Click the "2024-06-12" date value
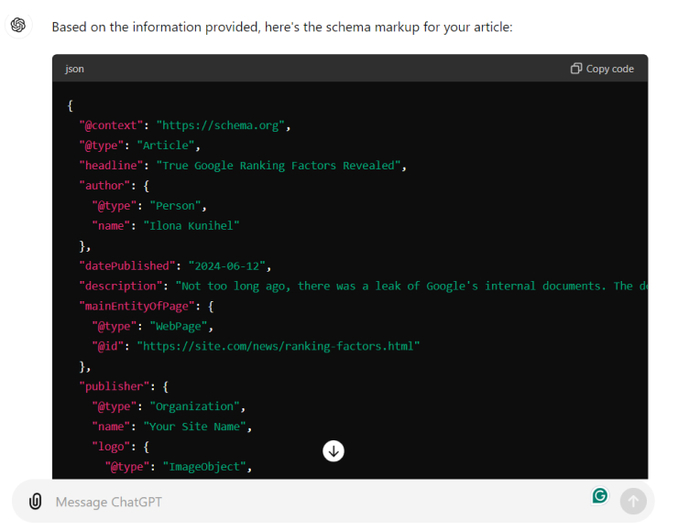 click(227, 266)
